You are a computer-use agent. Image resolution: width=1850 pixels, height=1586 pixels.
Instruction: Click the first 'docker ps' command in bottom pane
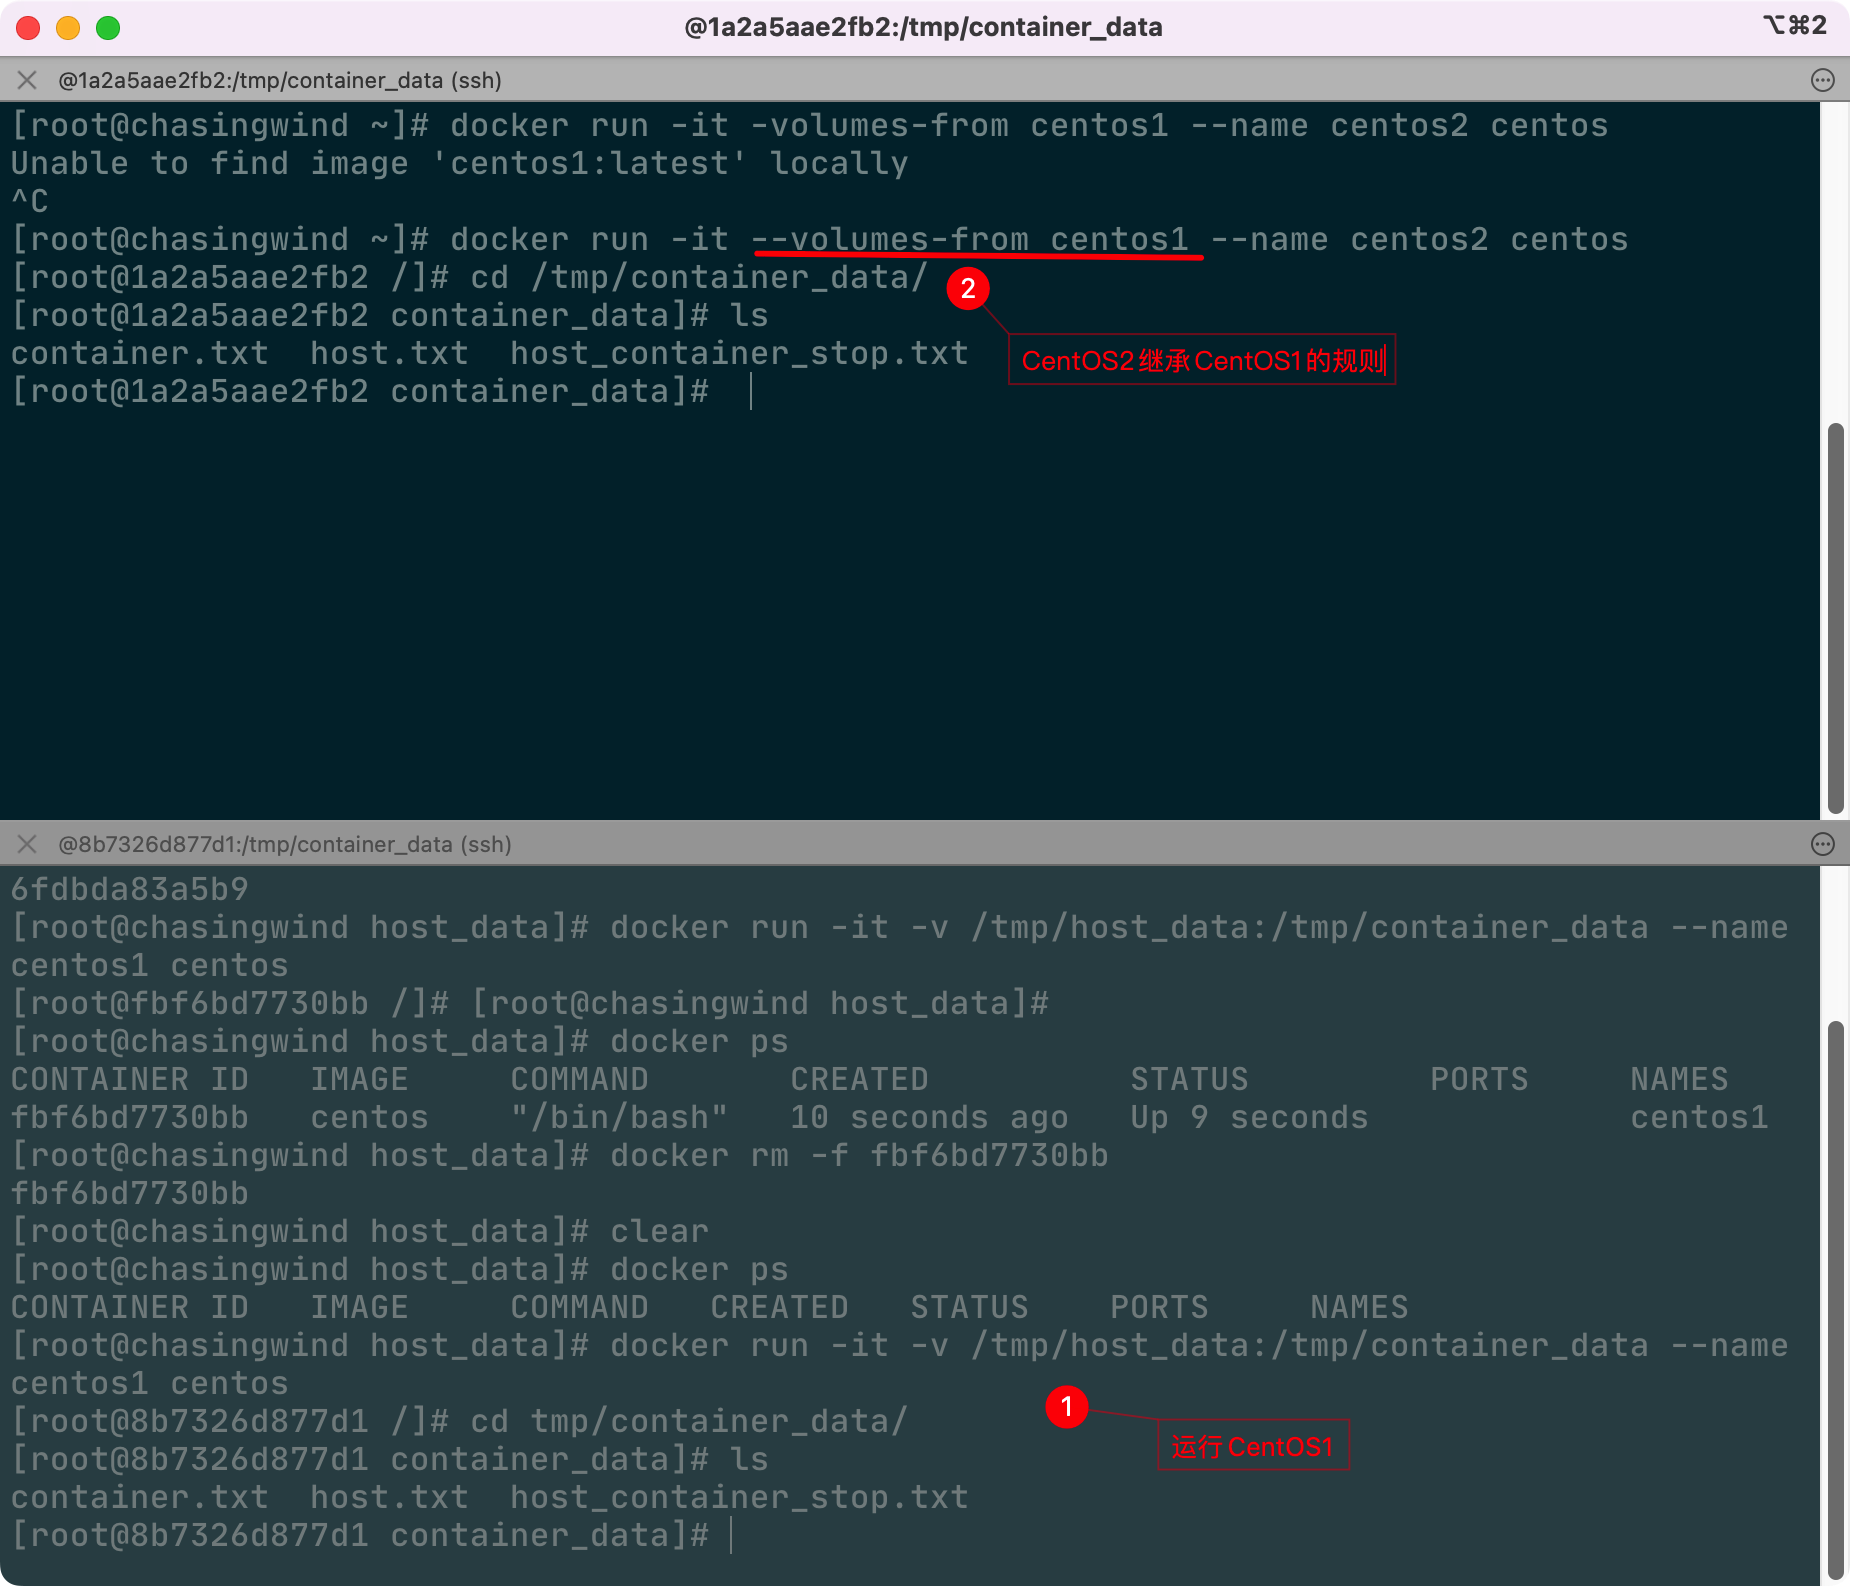(700, 1042)
